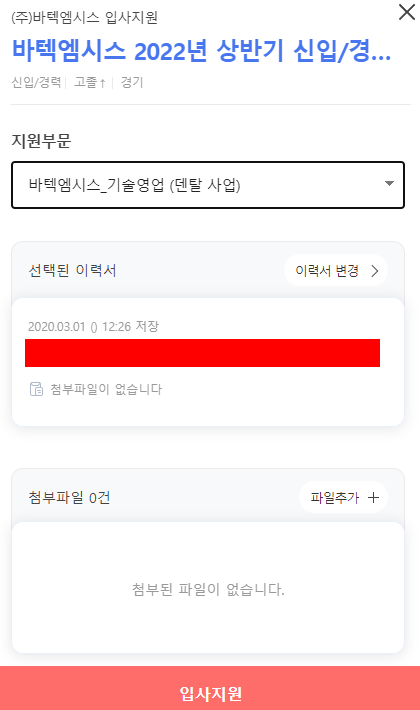
Task: Click the 첨부파일 0건 section header
Action: [x=69, y=498]
